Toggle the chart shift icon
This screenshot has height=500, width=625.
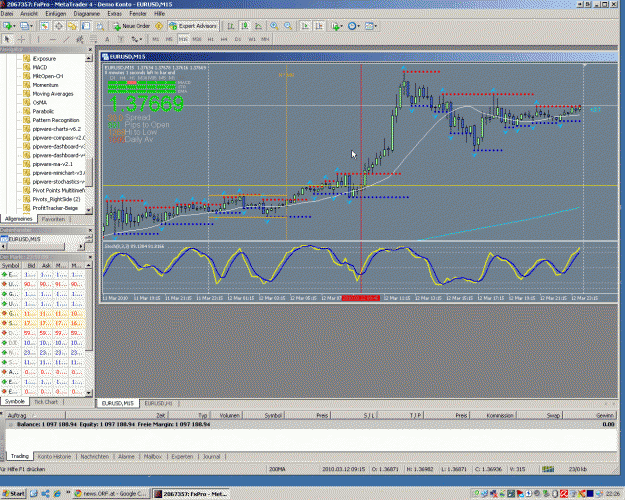coord(319,26)
